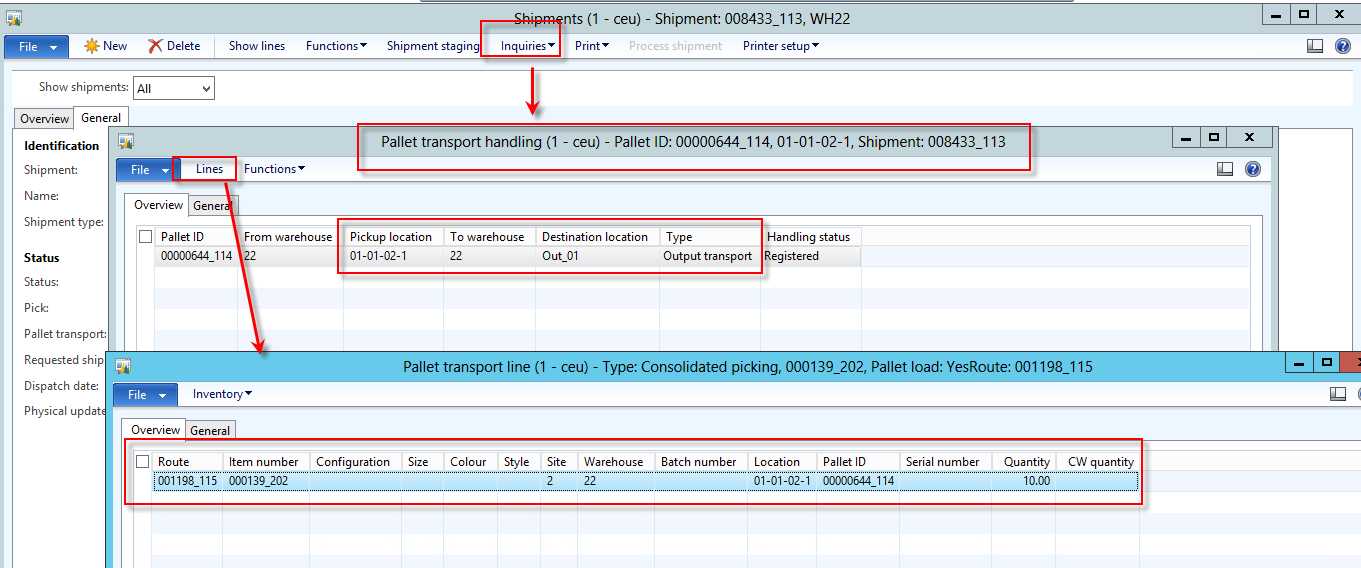Click Lines button in Pallet transport handling
Screen dimensions: 1361x568
click(x=209, y=169)
